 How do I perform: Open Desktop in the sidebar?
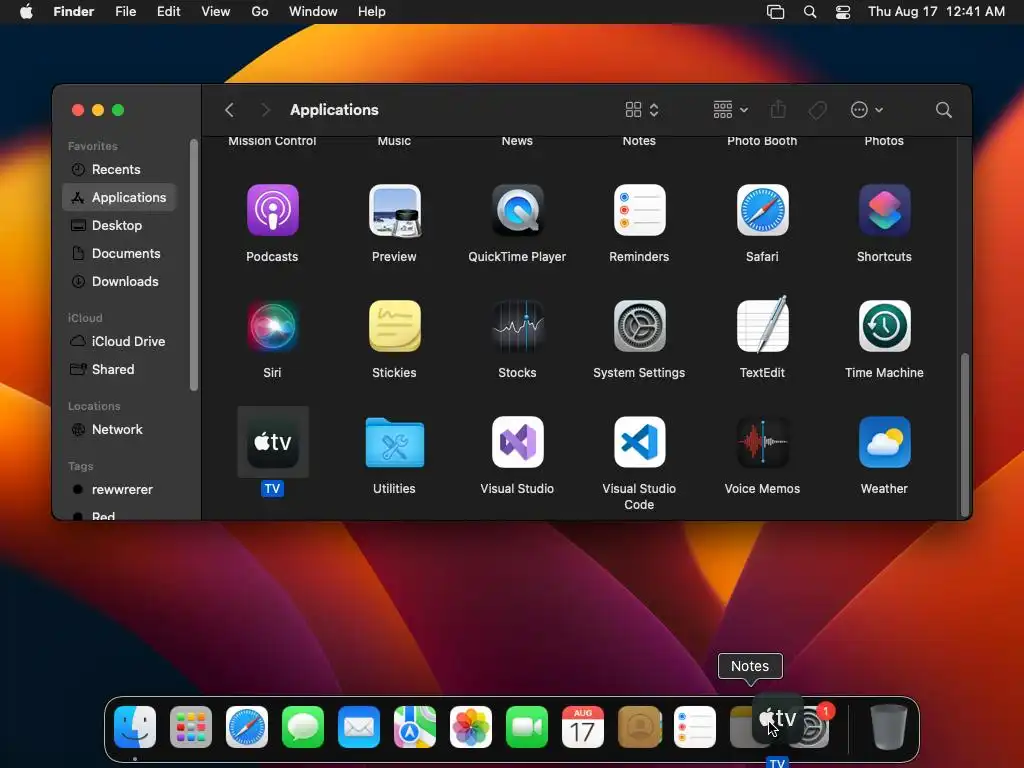tap(120, 225)
